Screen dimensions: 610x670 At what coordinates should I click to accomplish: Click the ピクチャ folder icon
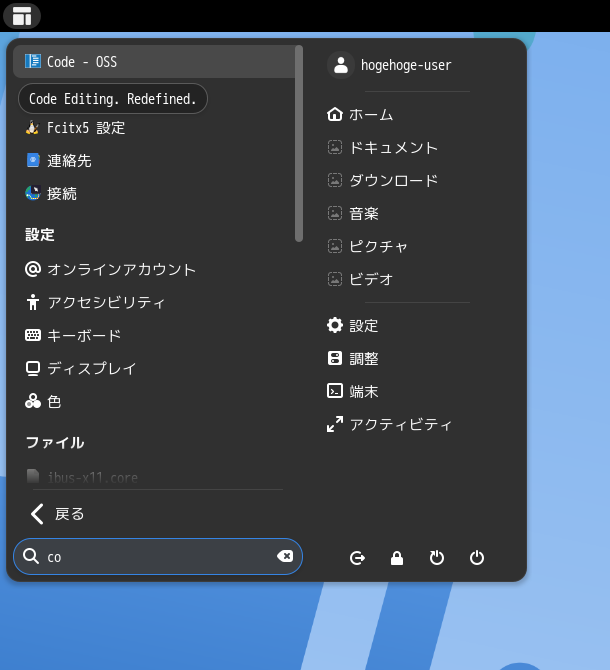point(335,246)
